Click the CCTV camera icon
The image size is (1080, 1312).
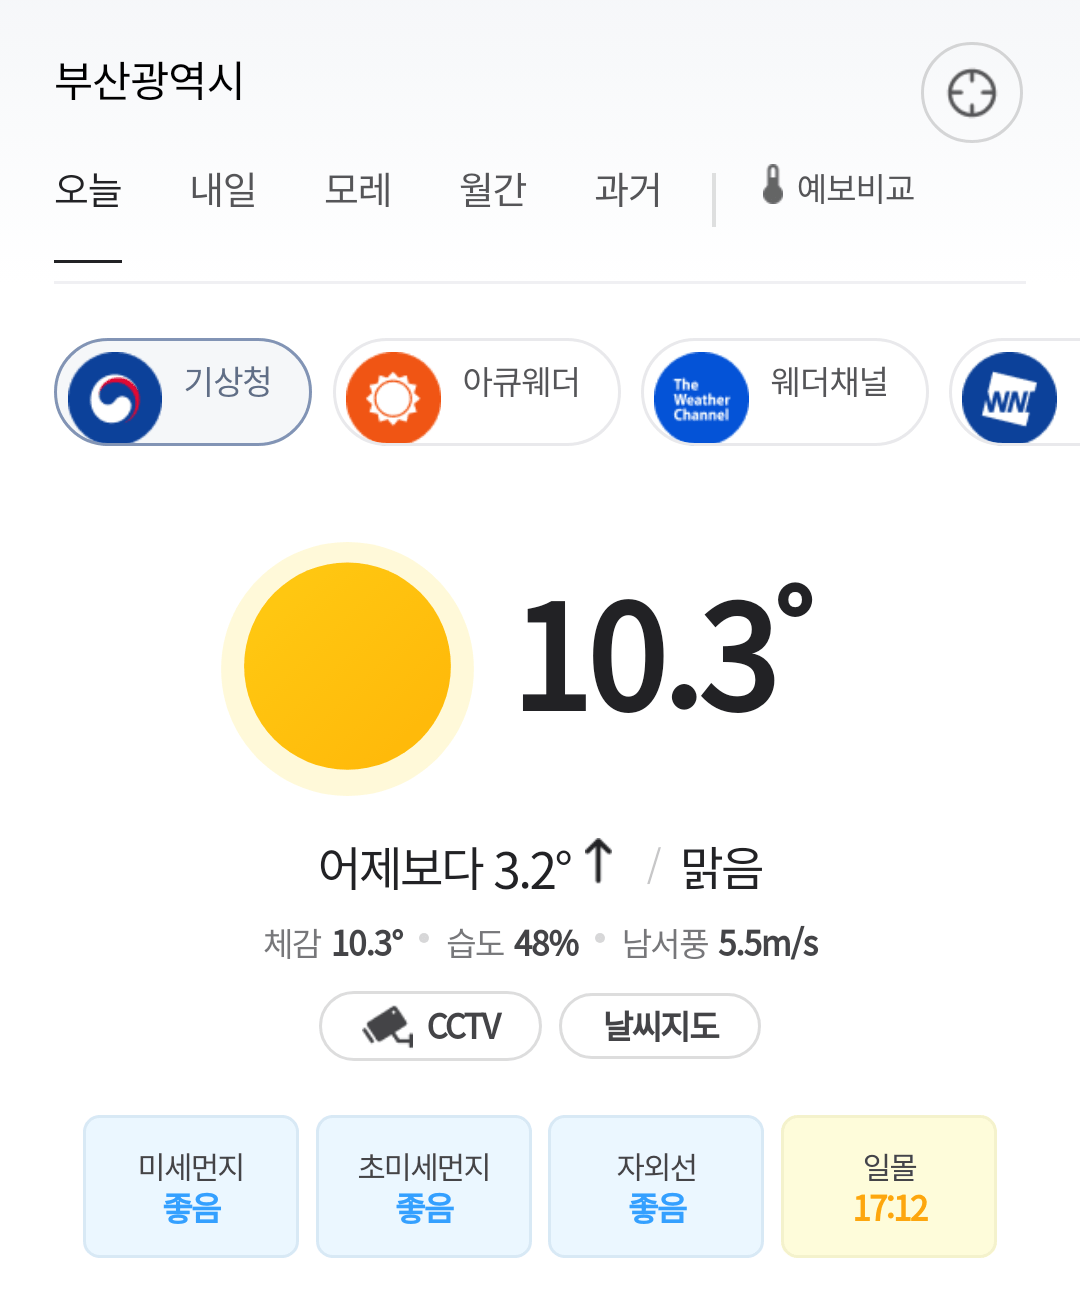coord(388,1026)
